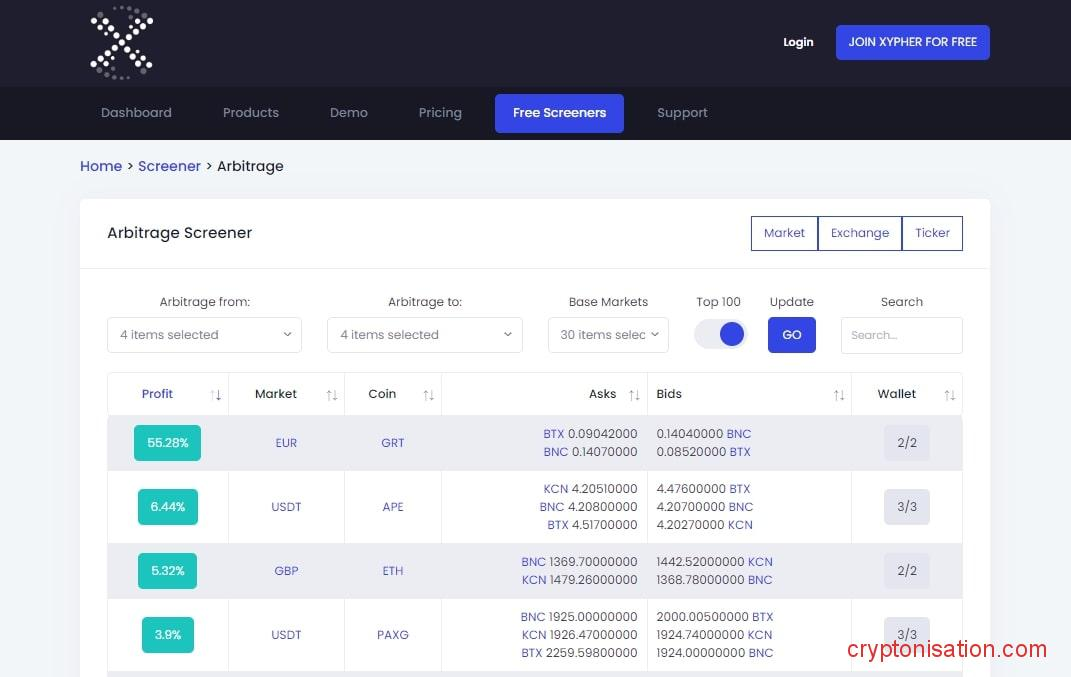The width and height of the screenshot is (1071, 677).
Task: Click JOIN XYPHER FOR FREE
Action: pos(912,42)
